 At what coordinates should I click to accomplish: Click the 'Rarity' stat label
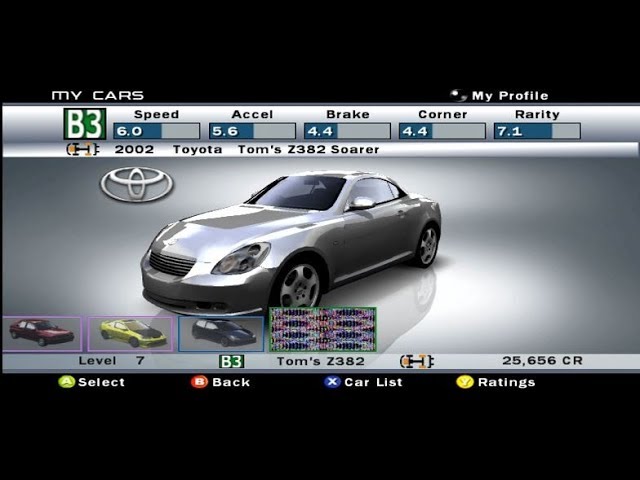tap(537, 115)
